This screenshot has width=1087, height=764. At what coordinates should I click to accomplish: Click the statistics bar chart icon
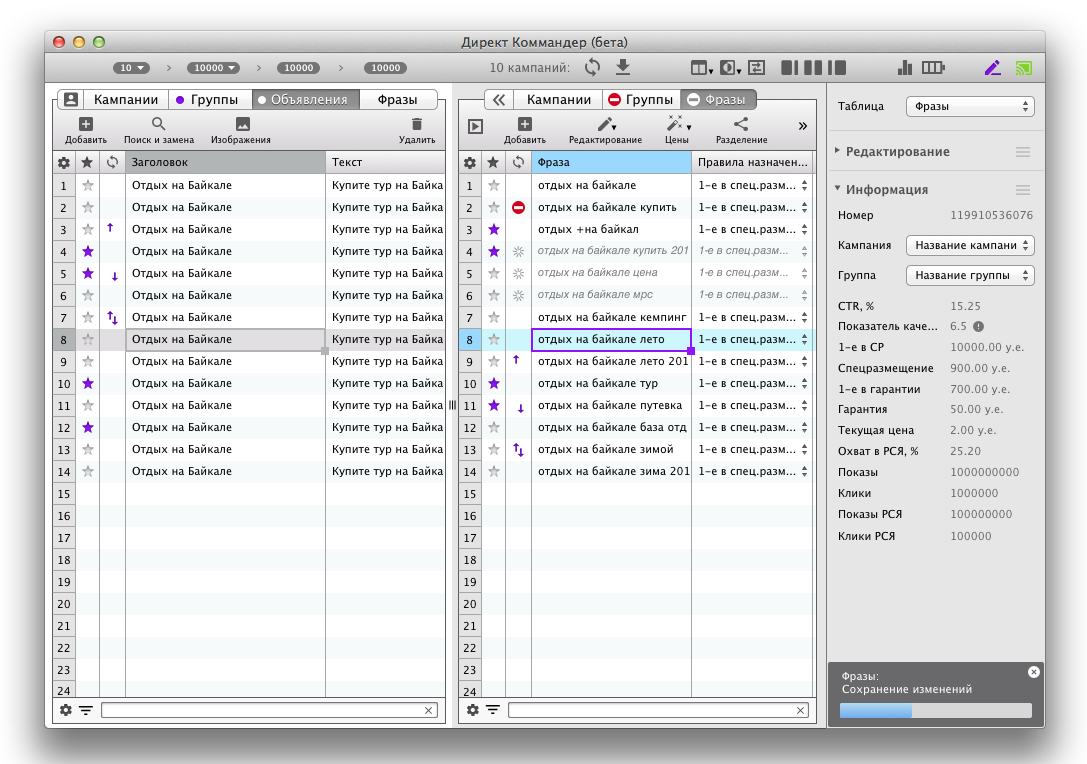pos(906,68)
